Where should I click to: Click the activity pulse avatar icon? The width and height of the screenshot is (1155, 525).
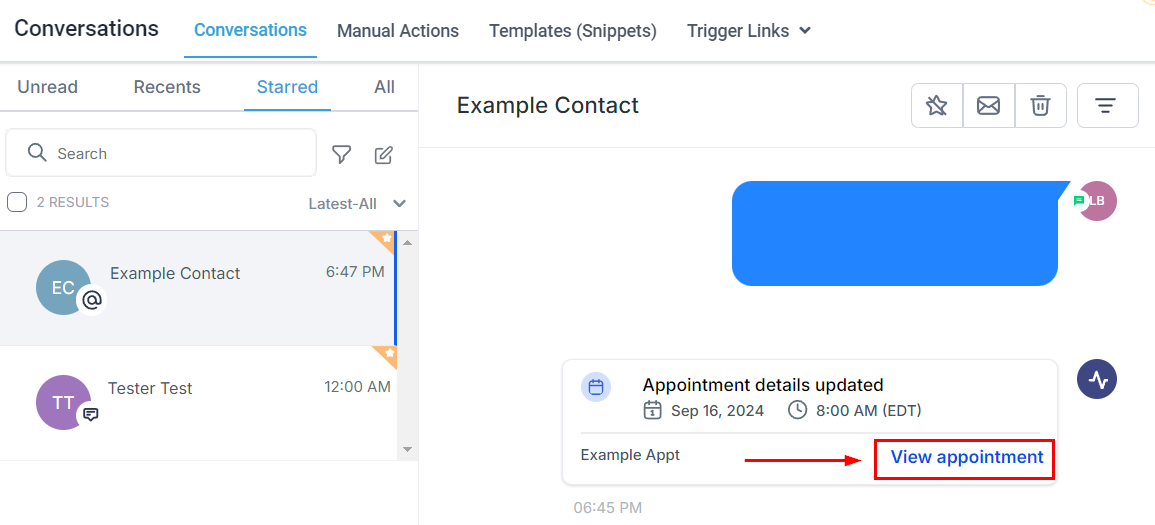[1097, 380]
